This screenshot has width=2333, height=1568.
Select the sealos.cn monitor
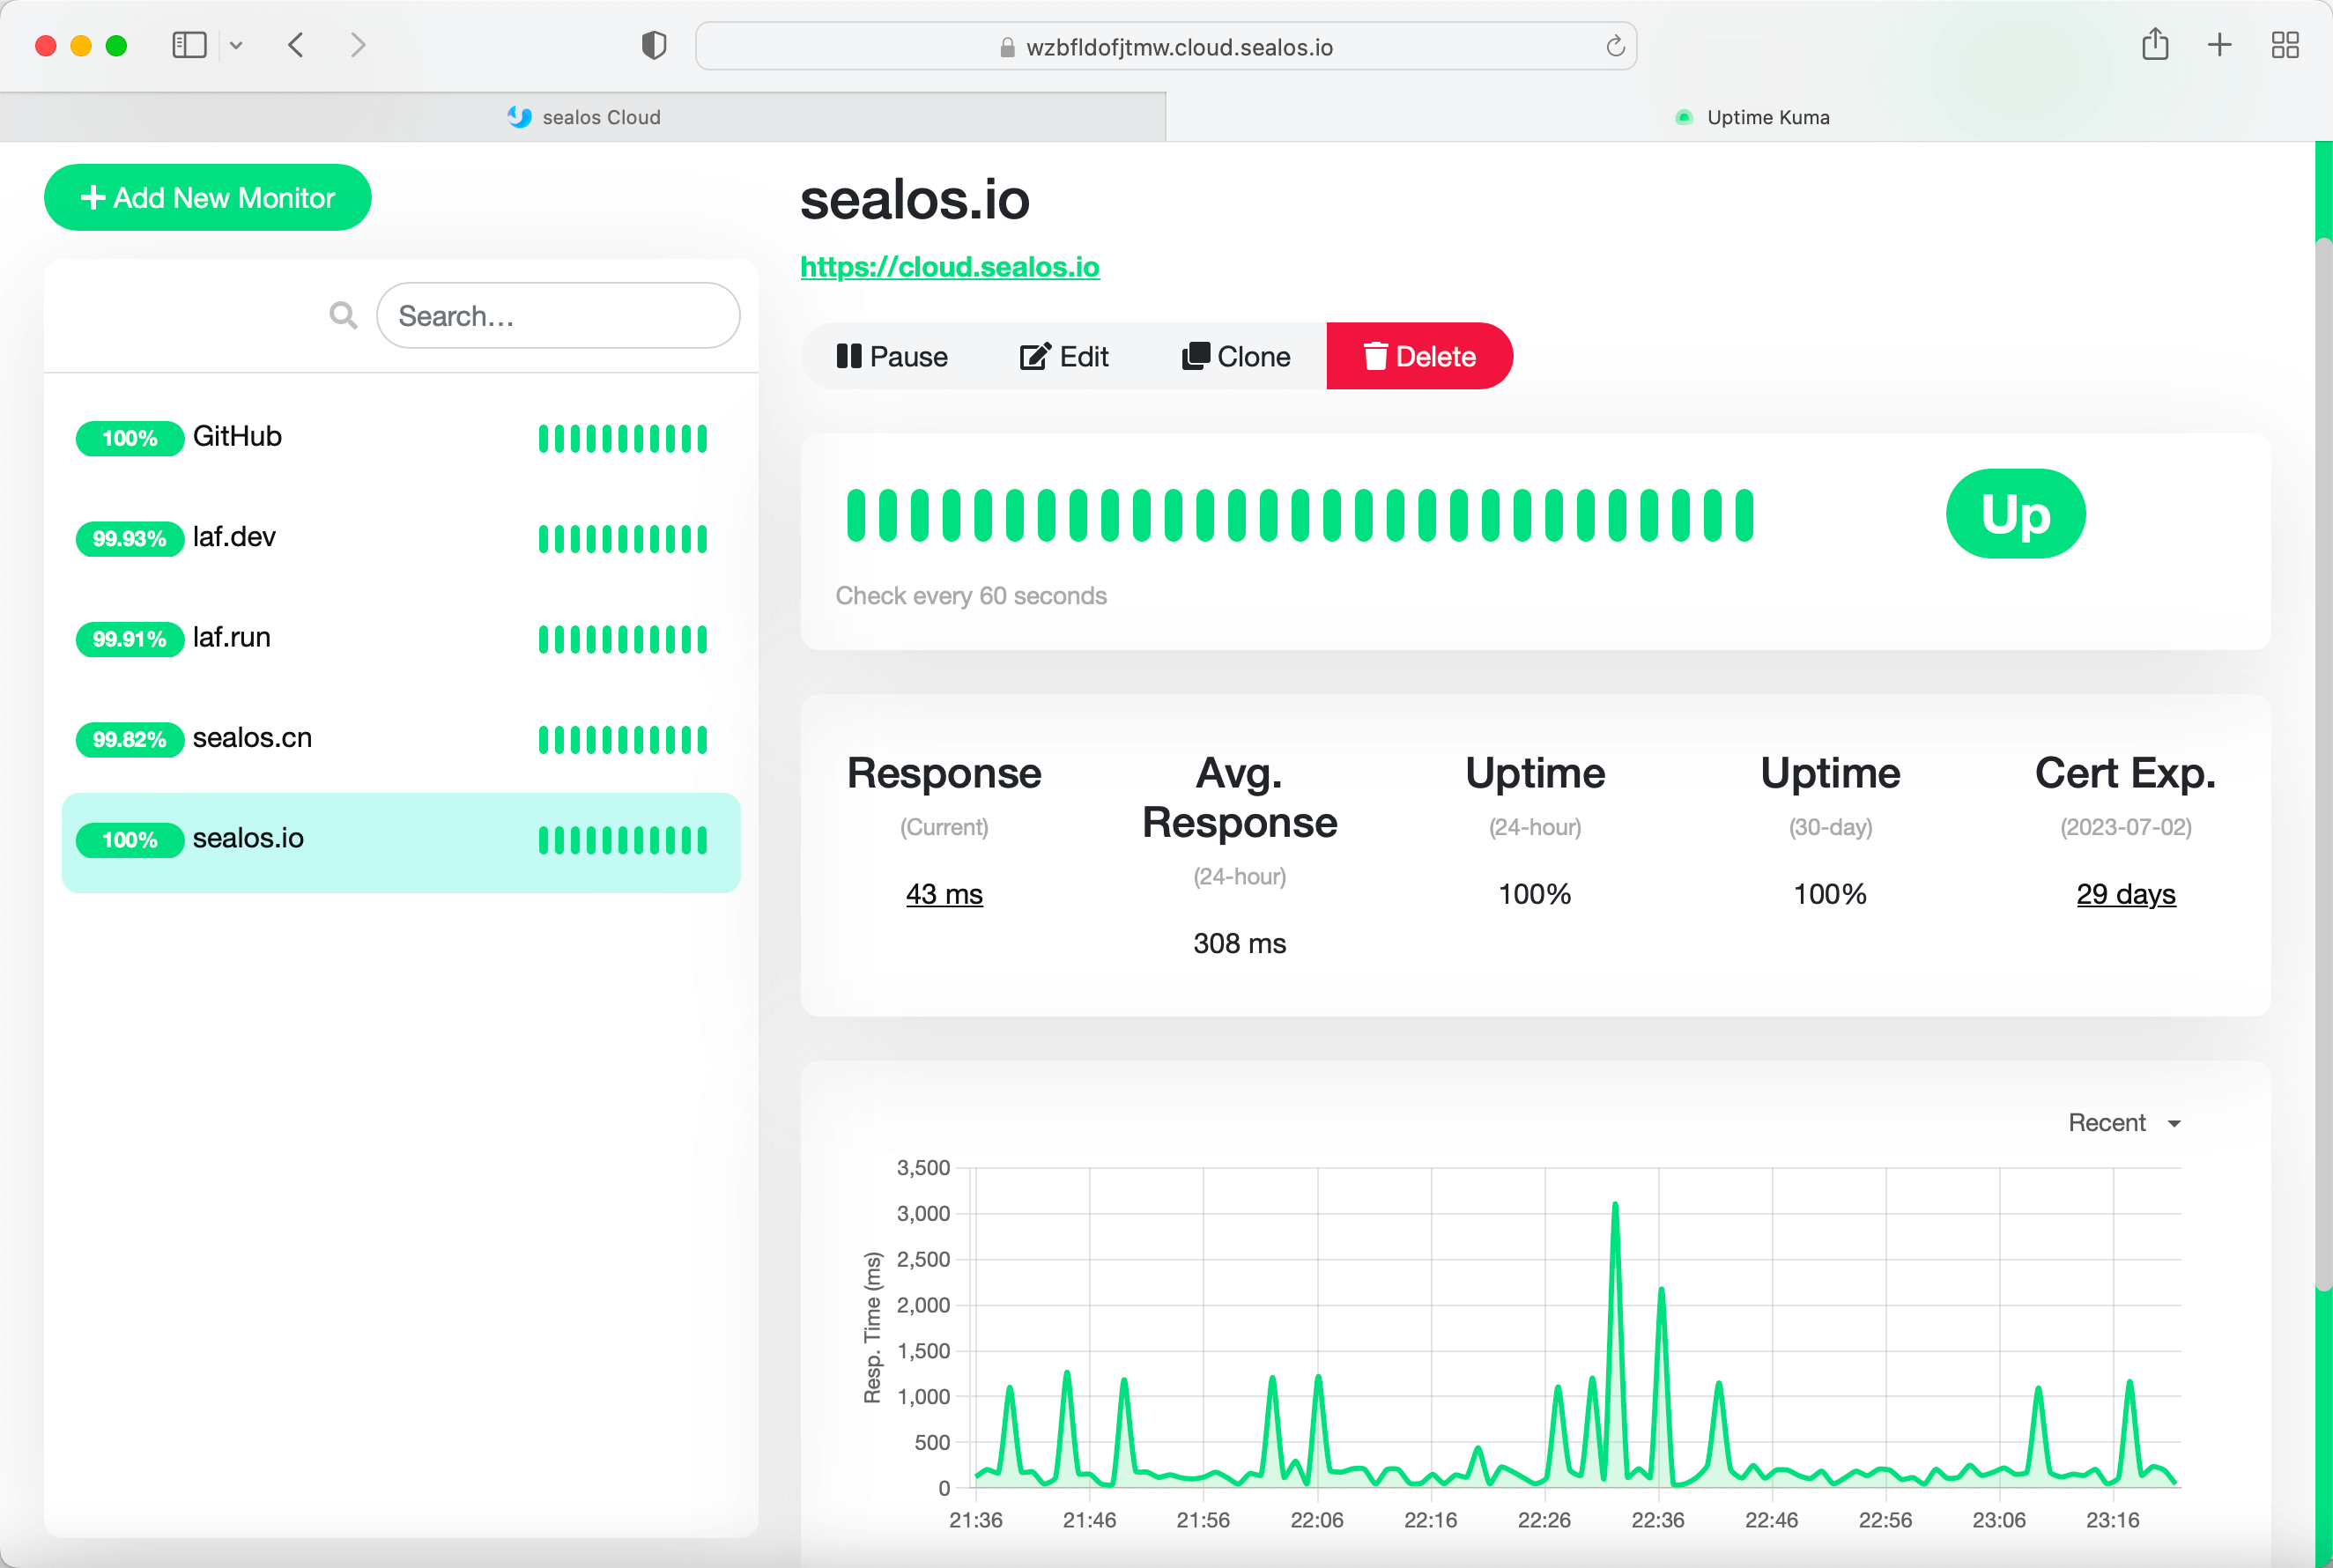tap(400, 739)
